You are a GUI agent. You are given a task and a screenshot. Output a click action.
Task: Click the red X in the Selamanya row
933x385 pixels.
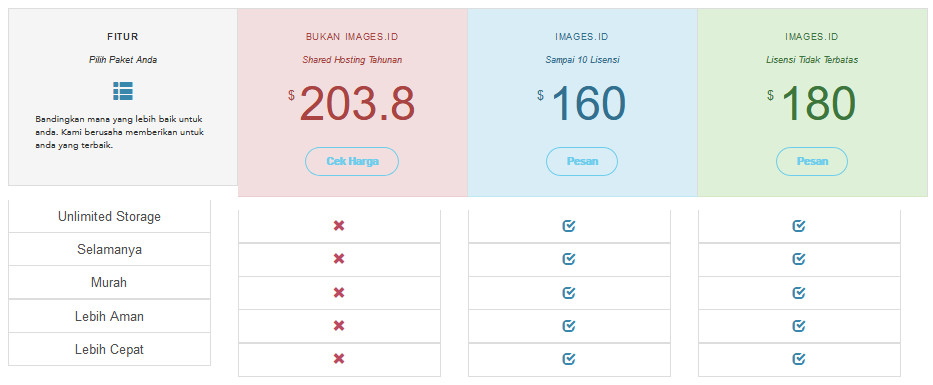(339, 259)
